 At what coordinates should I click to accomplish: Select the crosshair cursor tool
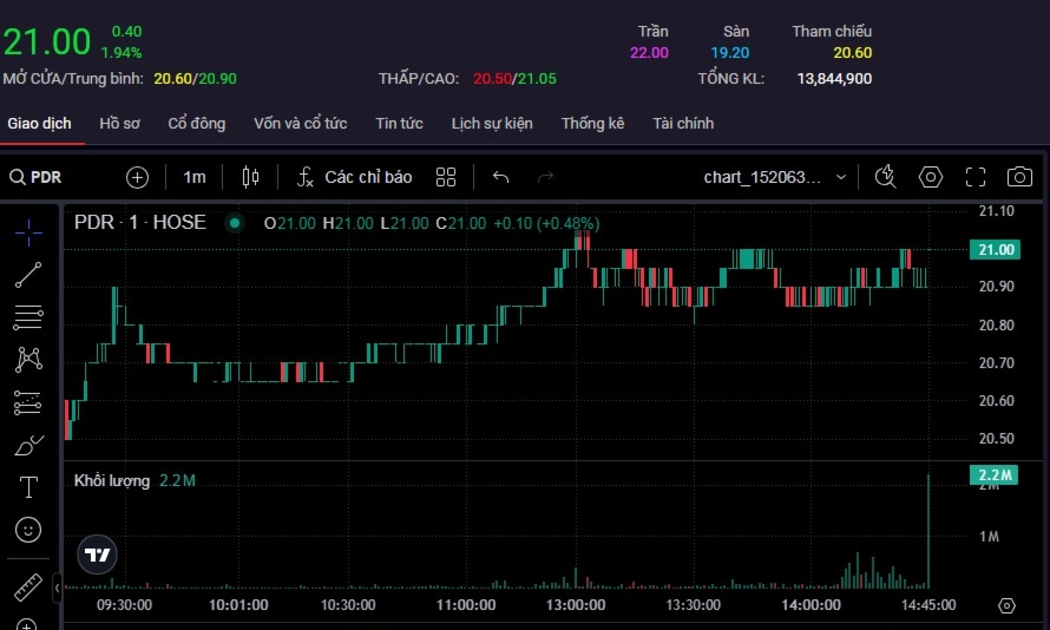coord(29,233)
